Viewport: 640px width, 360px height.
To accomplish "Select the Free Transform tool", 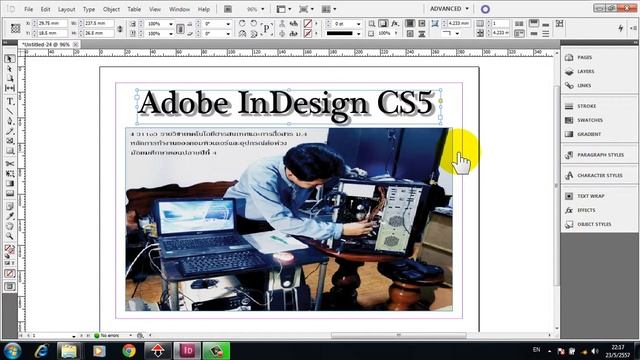I will (x=10, y=173).
